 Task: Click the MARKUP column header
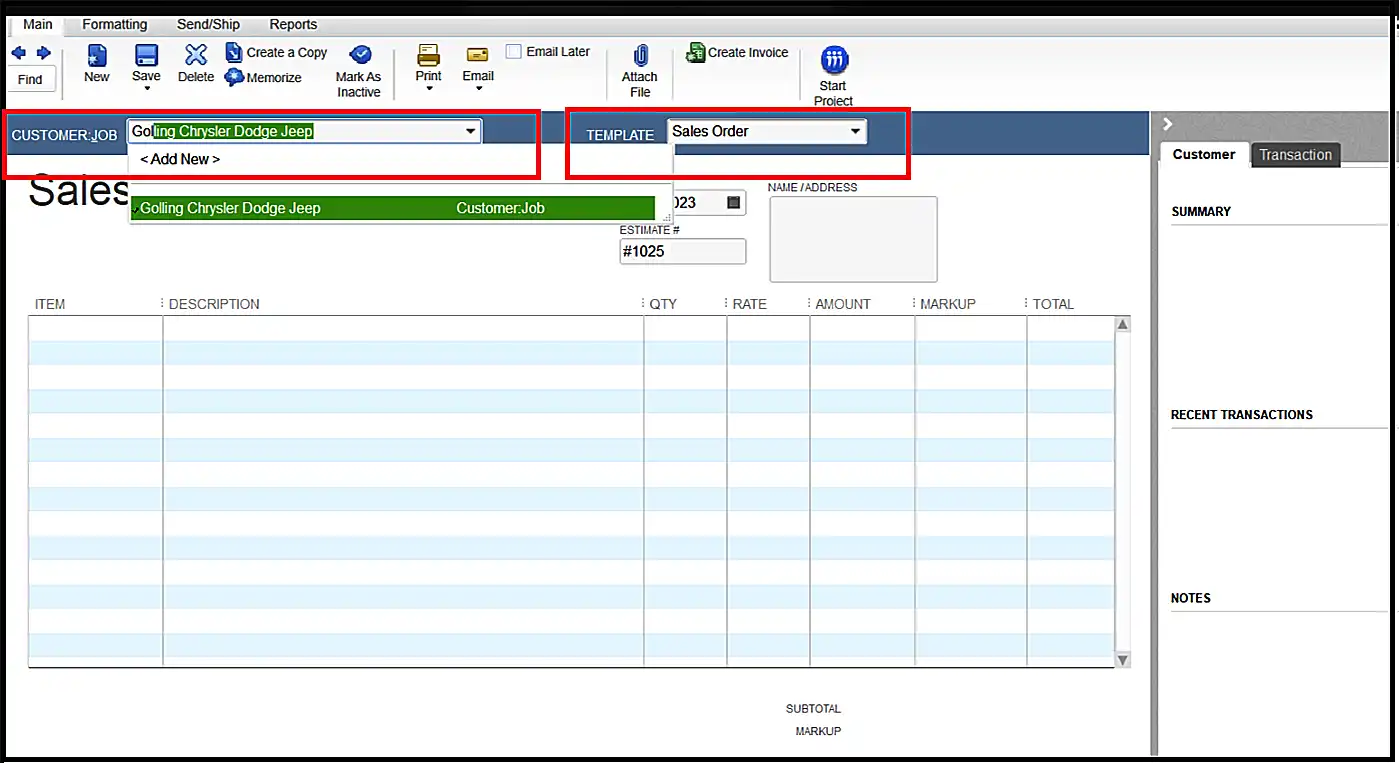coord(948,304)
